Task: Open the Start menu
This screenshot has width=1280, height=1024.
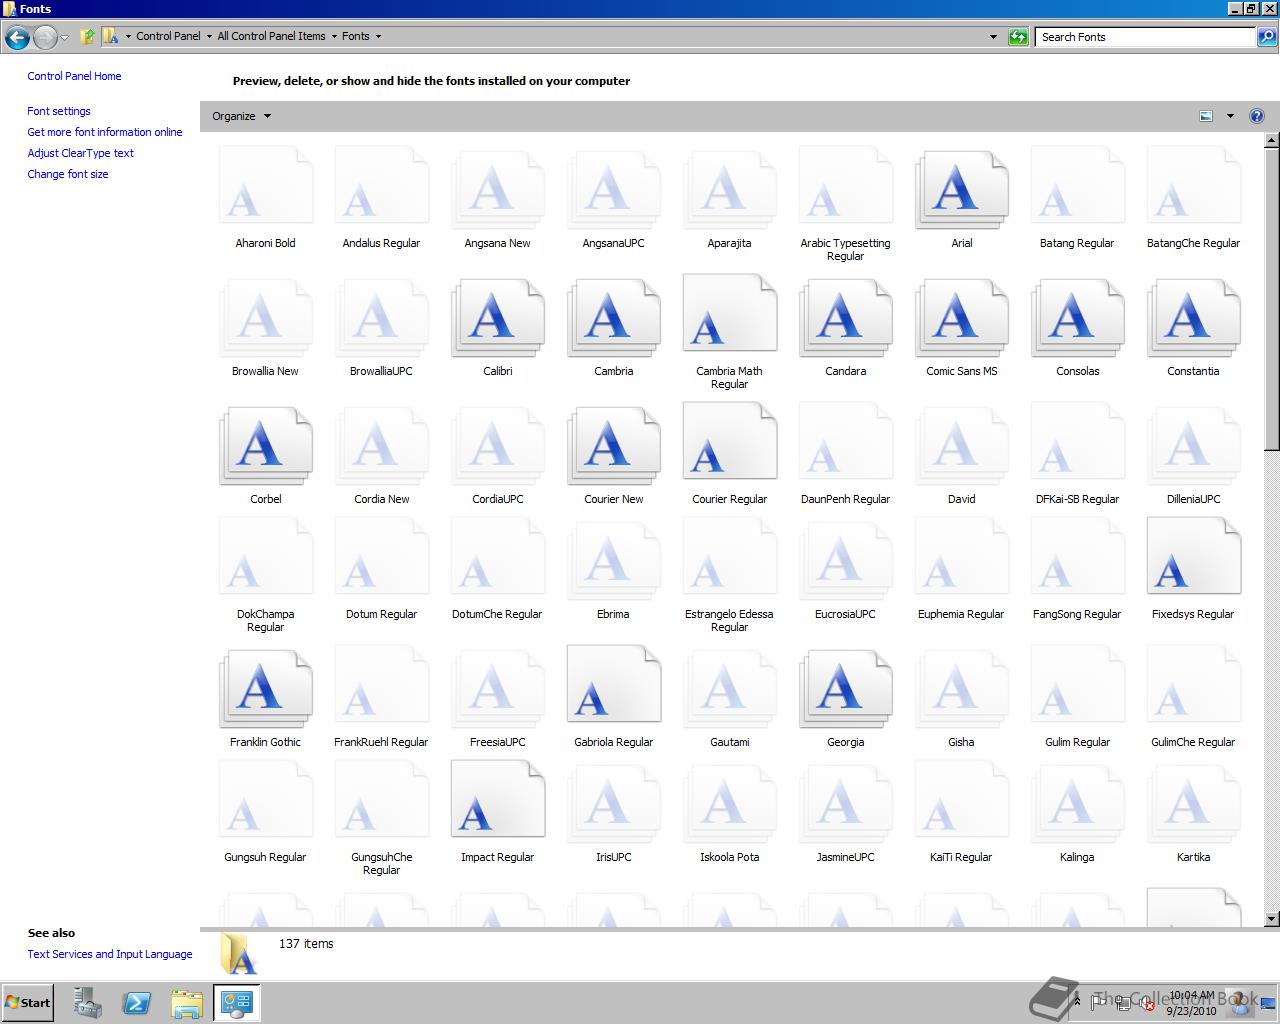Action: [28, 1003]
